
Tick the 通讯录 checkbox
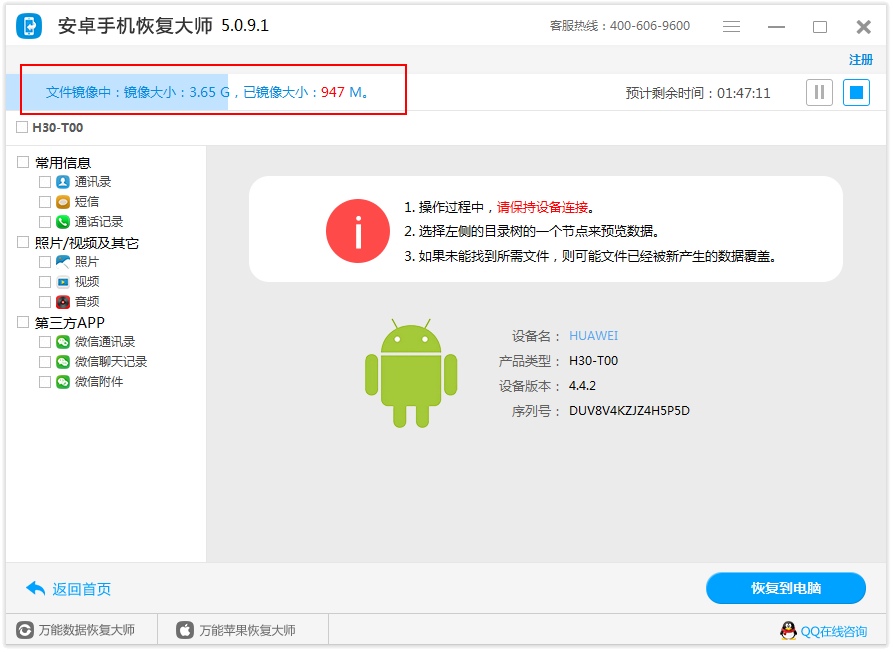(45, 182)
